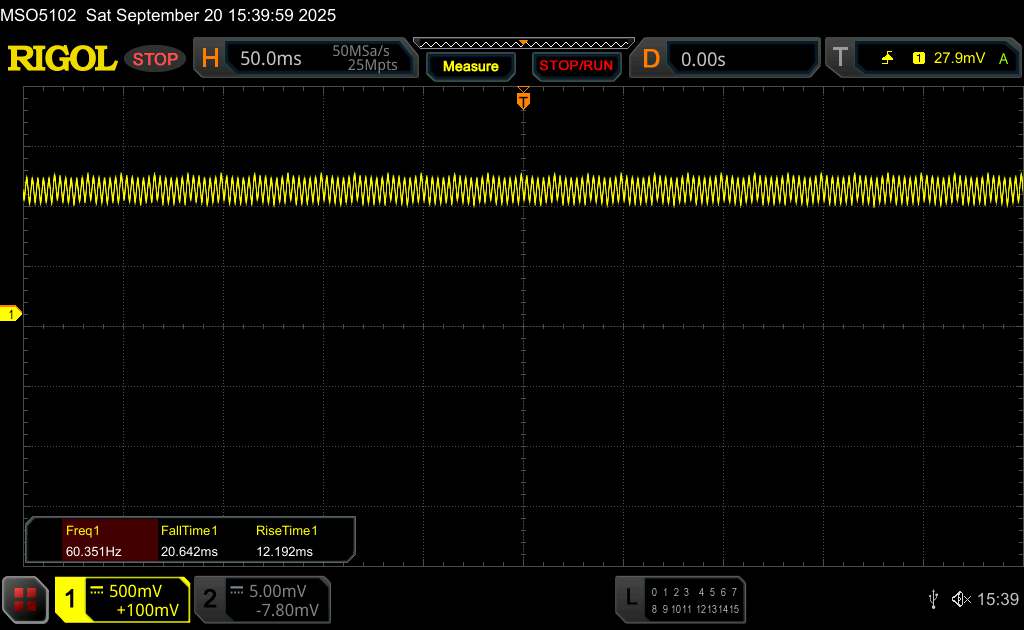Click the orange trigger position marker
The height and width of the screenshot is (630, 1024).
click(522, 99)
